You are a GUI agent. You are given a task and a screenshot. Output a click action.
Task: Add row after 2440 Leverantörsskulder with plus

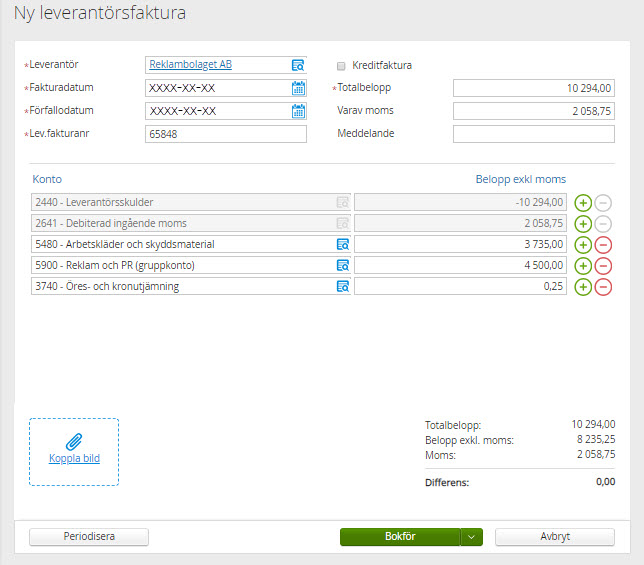[584, 202]
